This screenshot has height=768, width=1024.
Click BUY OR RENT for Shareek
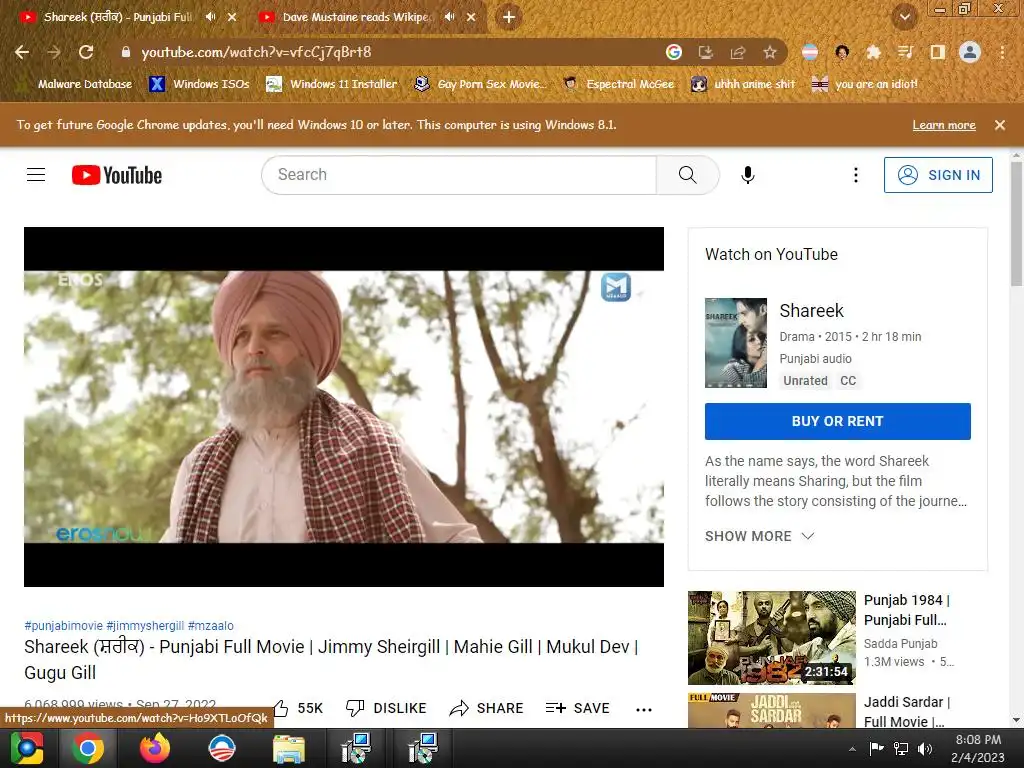tap(837, 421)
